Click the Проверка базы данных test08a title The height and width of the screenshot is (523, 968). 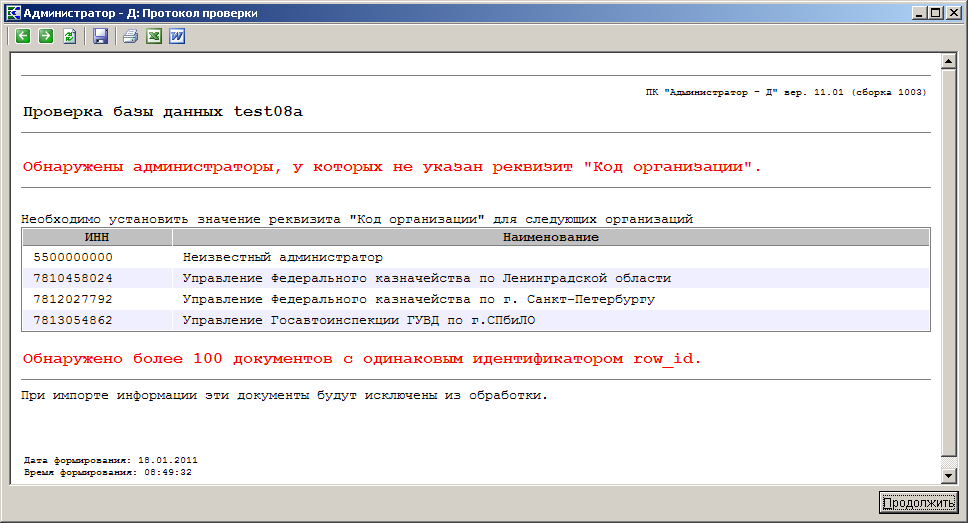tap(163, 112)
